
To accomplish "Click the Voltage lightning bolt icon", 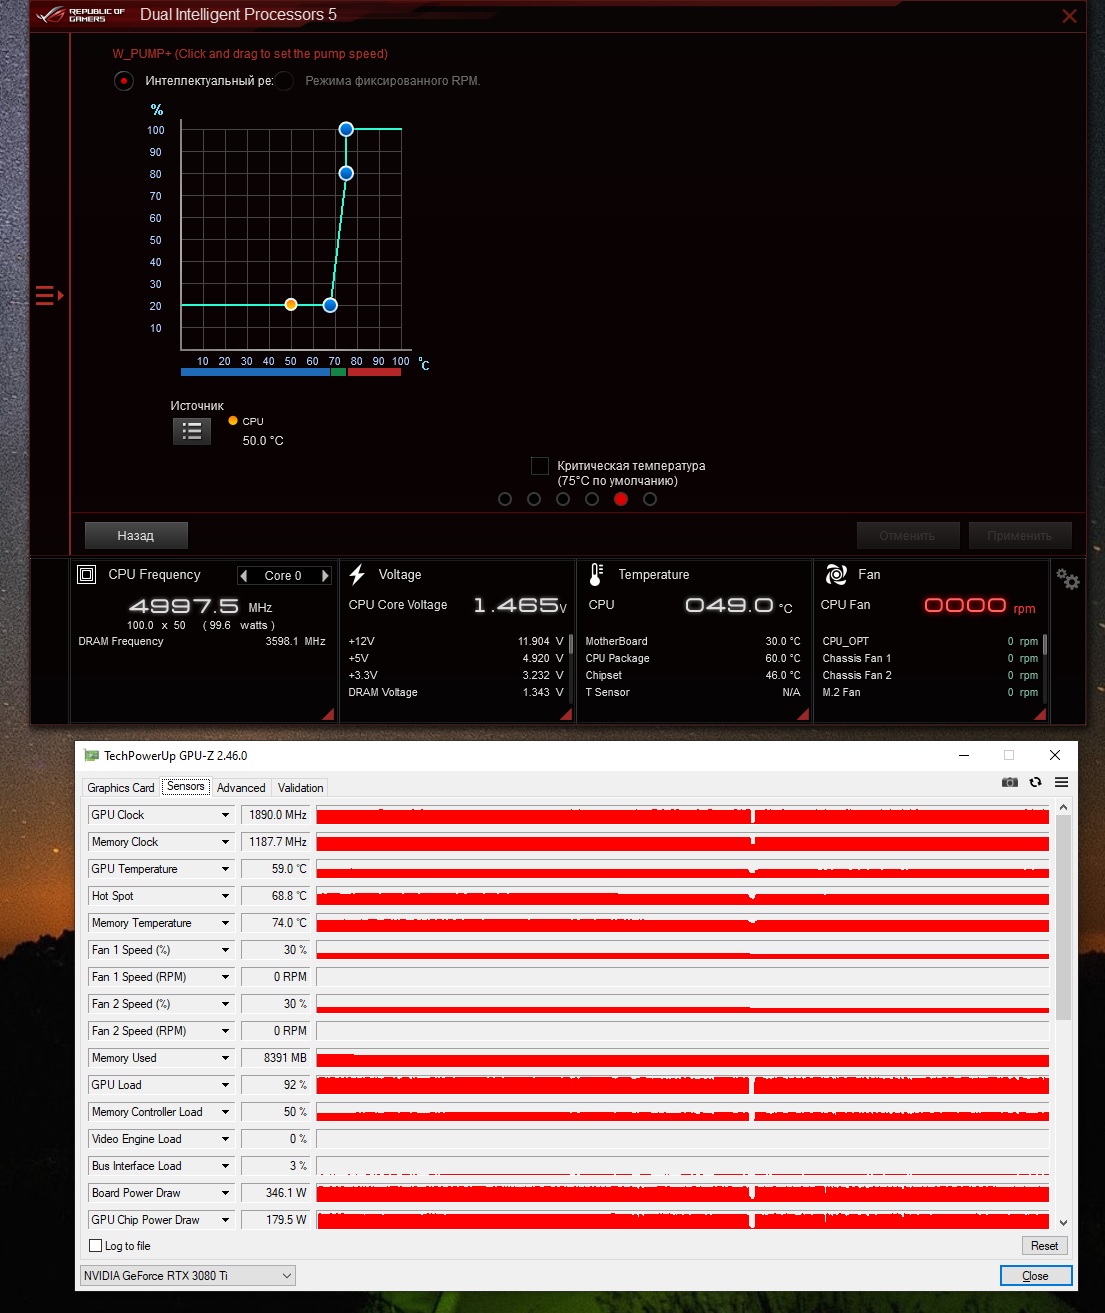I will pyautogui.click(x=357, y=574).
